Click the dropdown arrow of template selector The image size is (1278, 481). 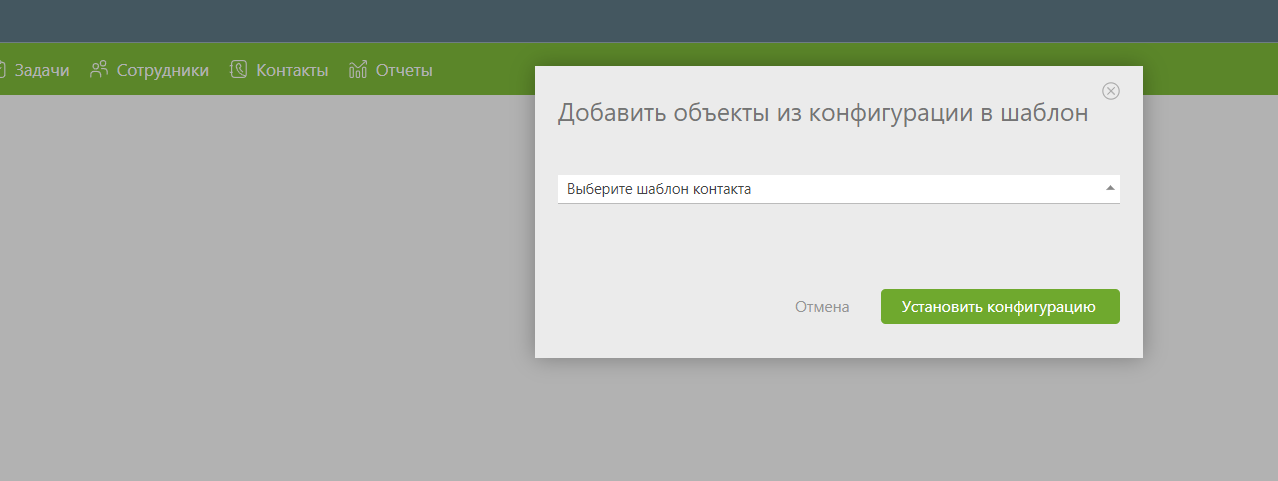tap(1110, 188)
